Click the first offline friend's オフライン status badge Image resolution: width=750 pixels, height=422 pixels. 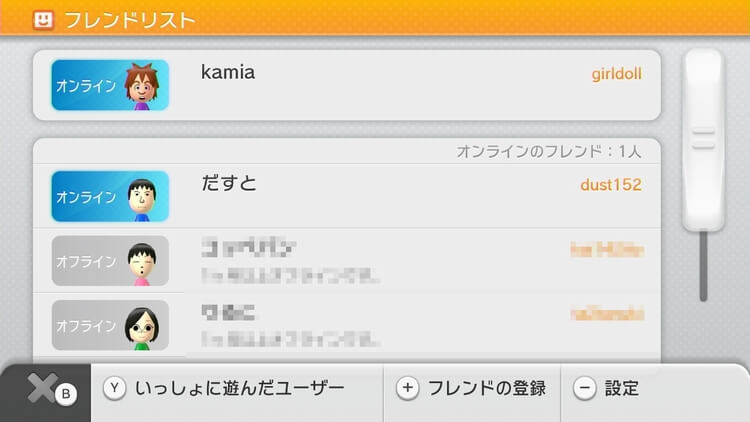[110, 261]
